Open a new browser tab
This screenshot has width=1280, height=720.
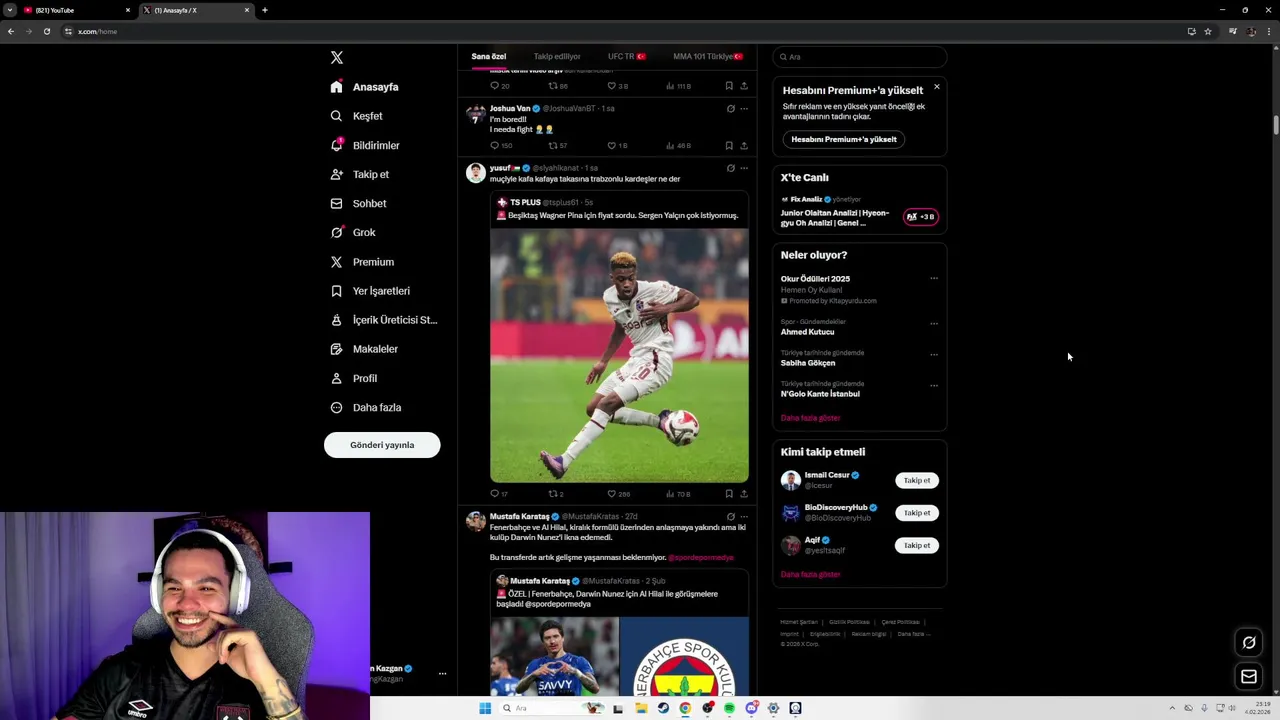(x=264, y=10)
